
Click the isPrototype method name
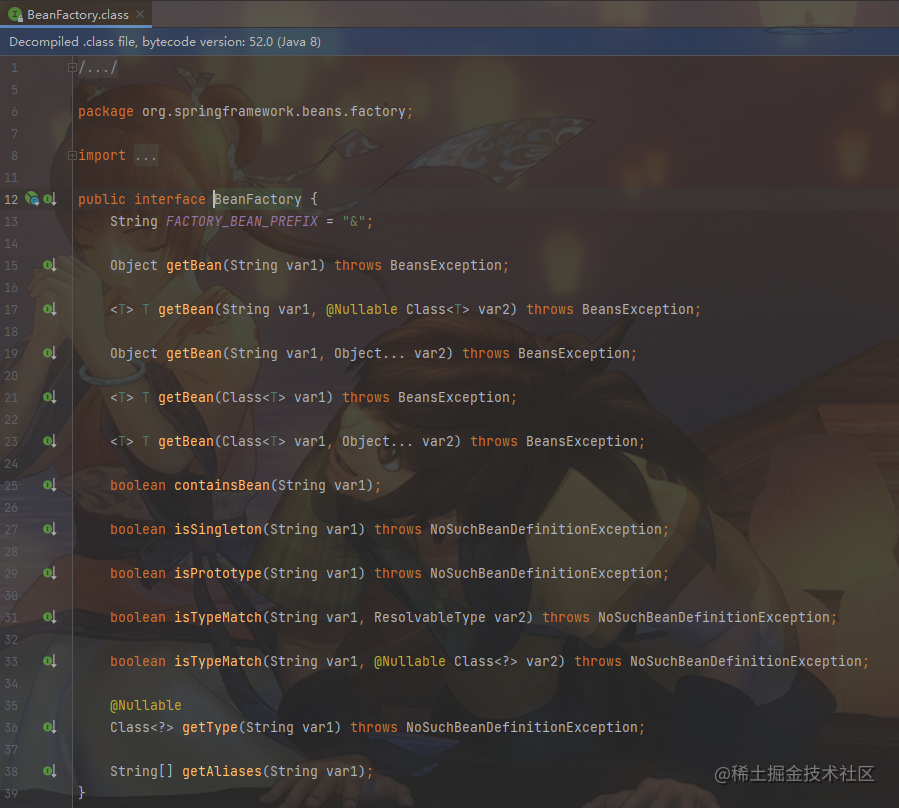tap(218, 573)
